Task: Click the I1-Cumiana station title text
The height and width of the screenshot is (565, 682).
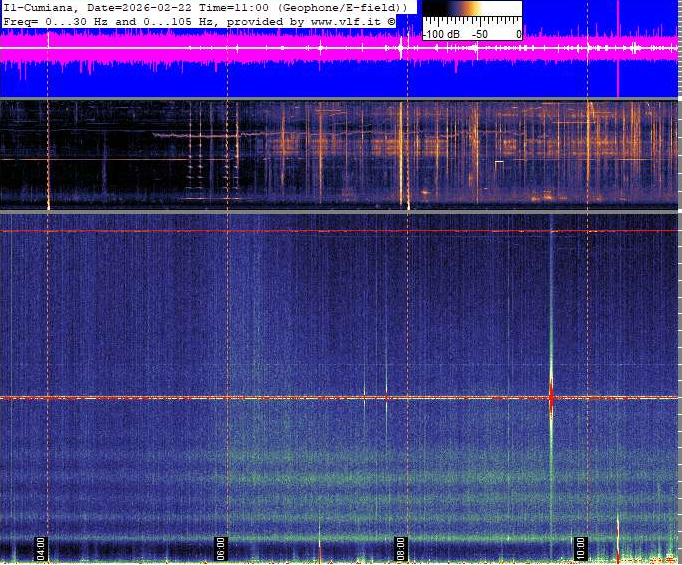Action: pyautogui.click(x=41, y=7)
